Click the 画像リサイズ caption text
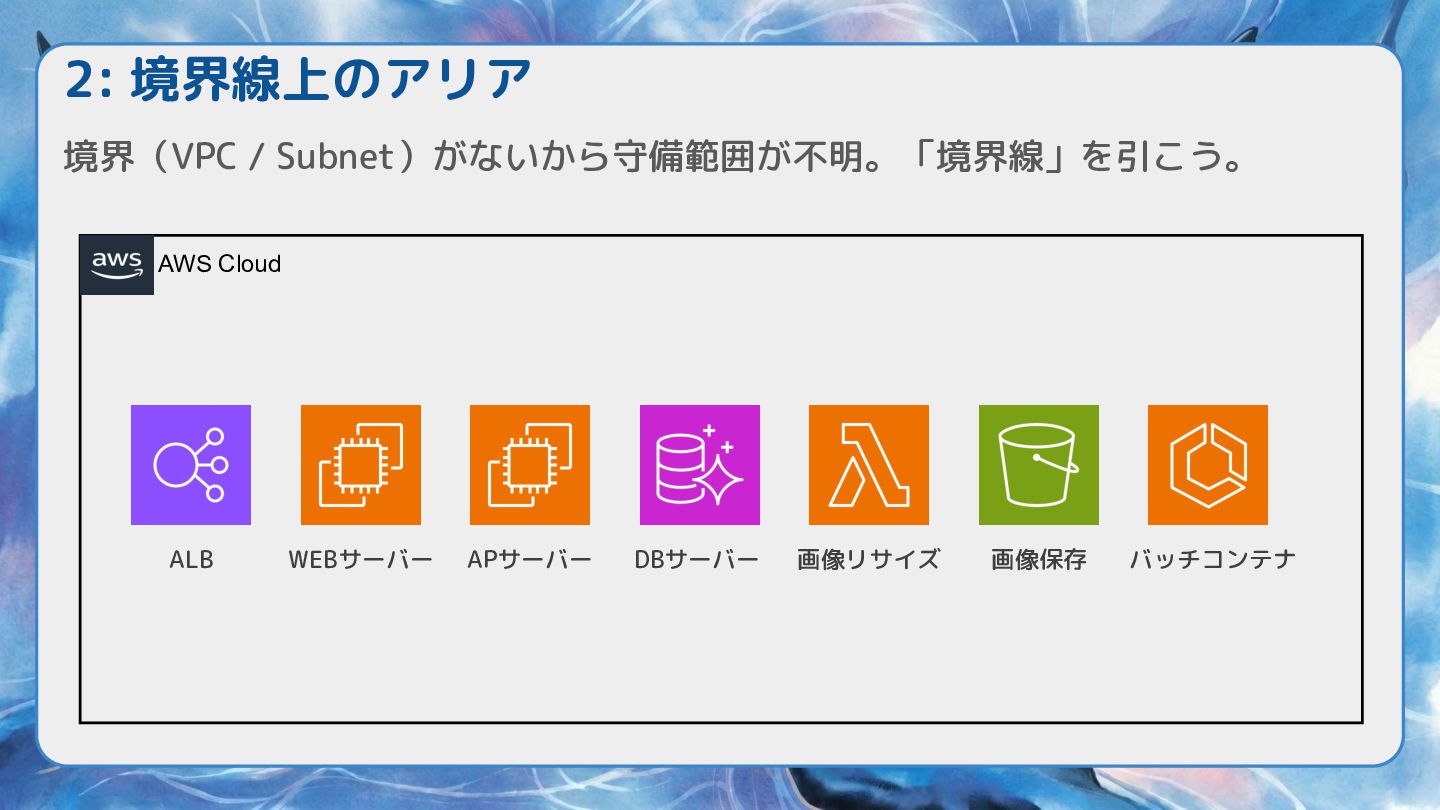 point(868,560)
